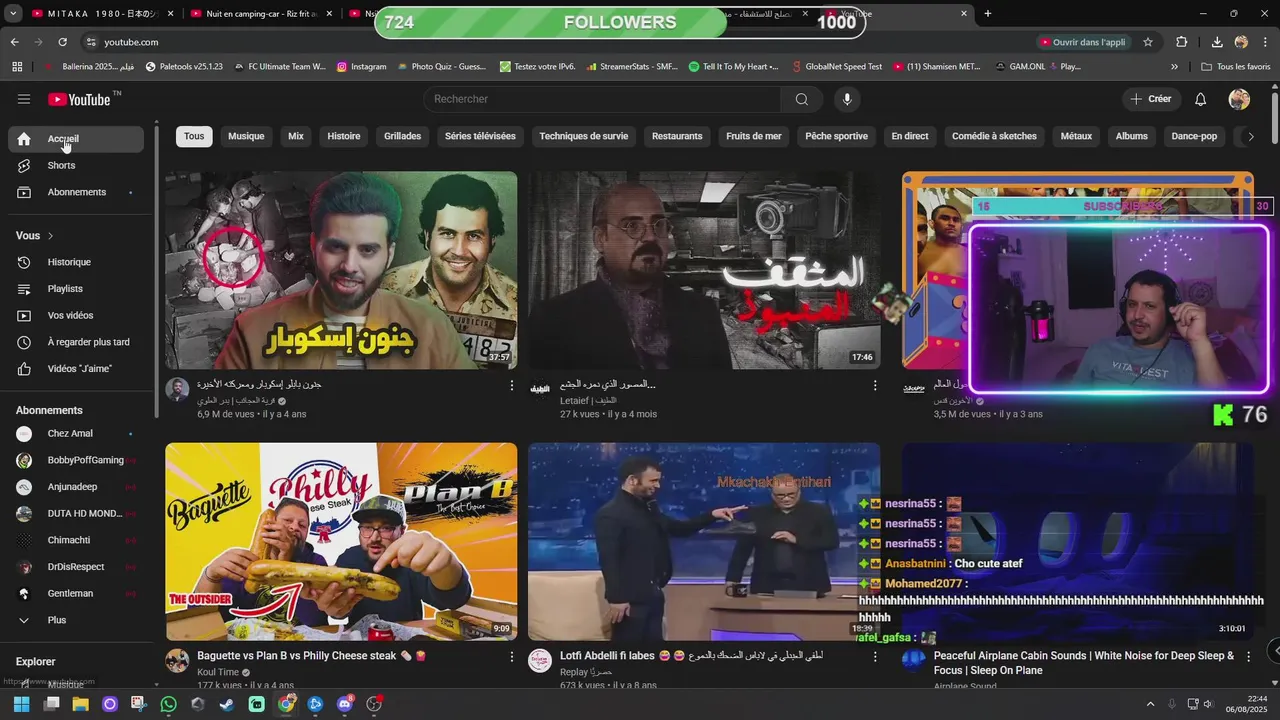Viewport: 1280px width, 720px height.
Task: Open the browser downloads icon
Action: pos(1217,42)
